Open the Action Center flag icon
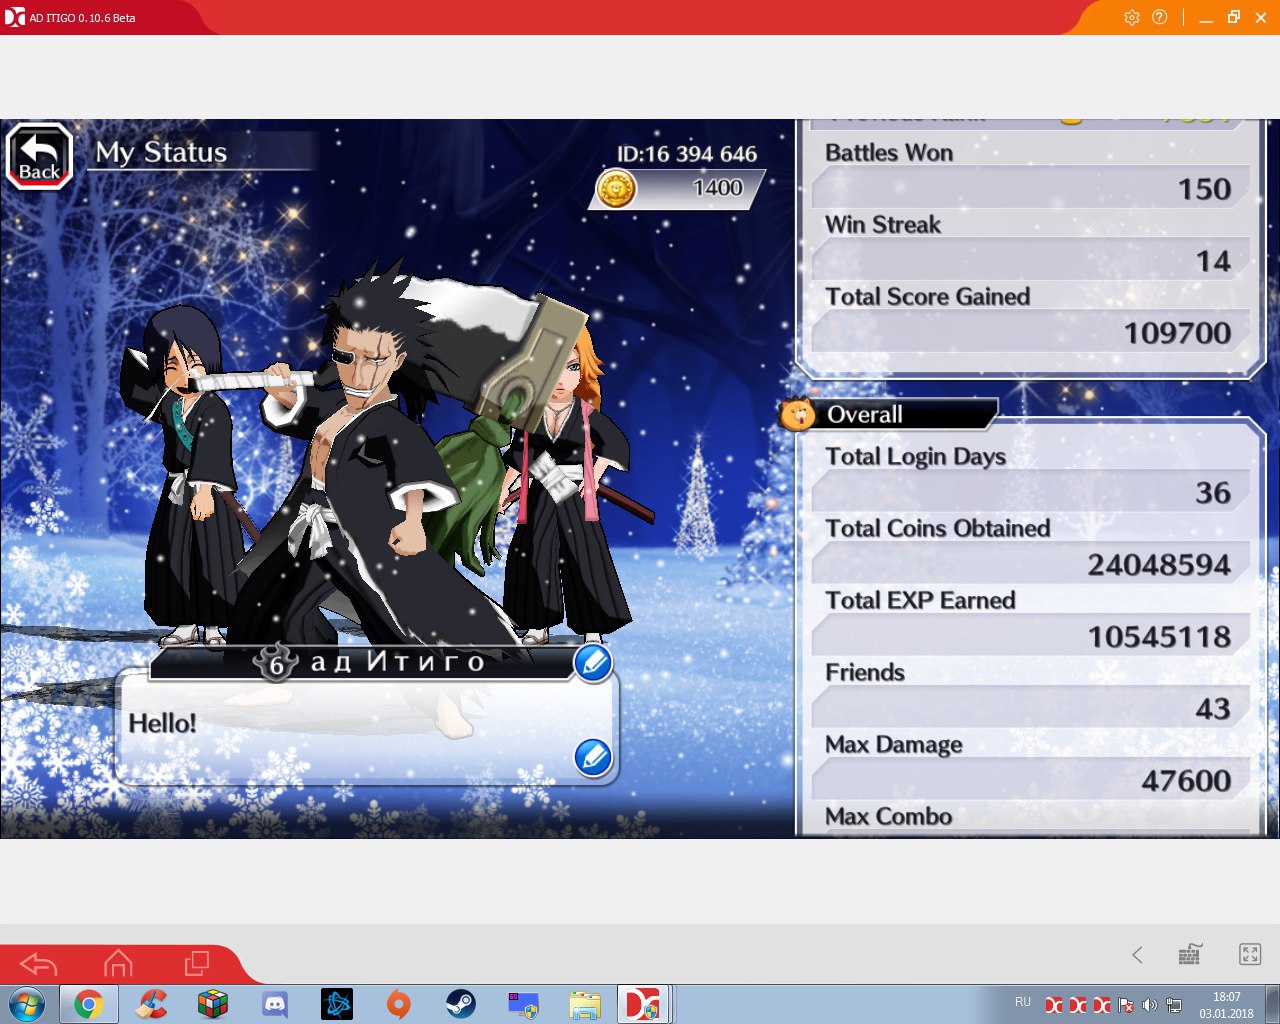Viewport: 1280px width, 1024px height. (1126, 1004)
